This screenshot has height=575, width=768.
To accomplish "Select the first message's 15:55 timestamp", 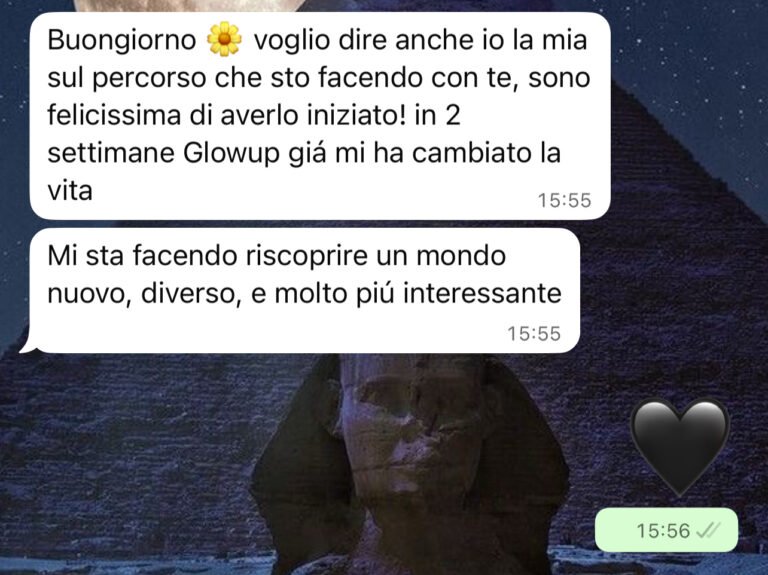I will tap(564, 200).
